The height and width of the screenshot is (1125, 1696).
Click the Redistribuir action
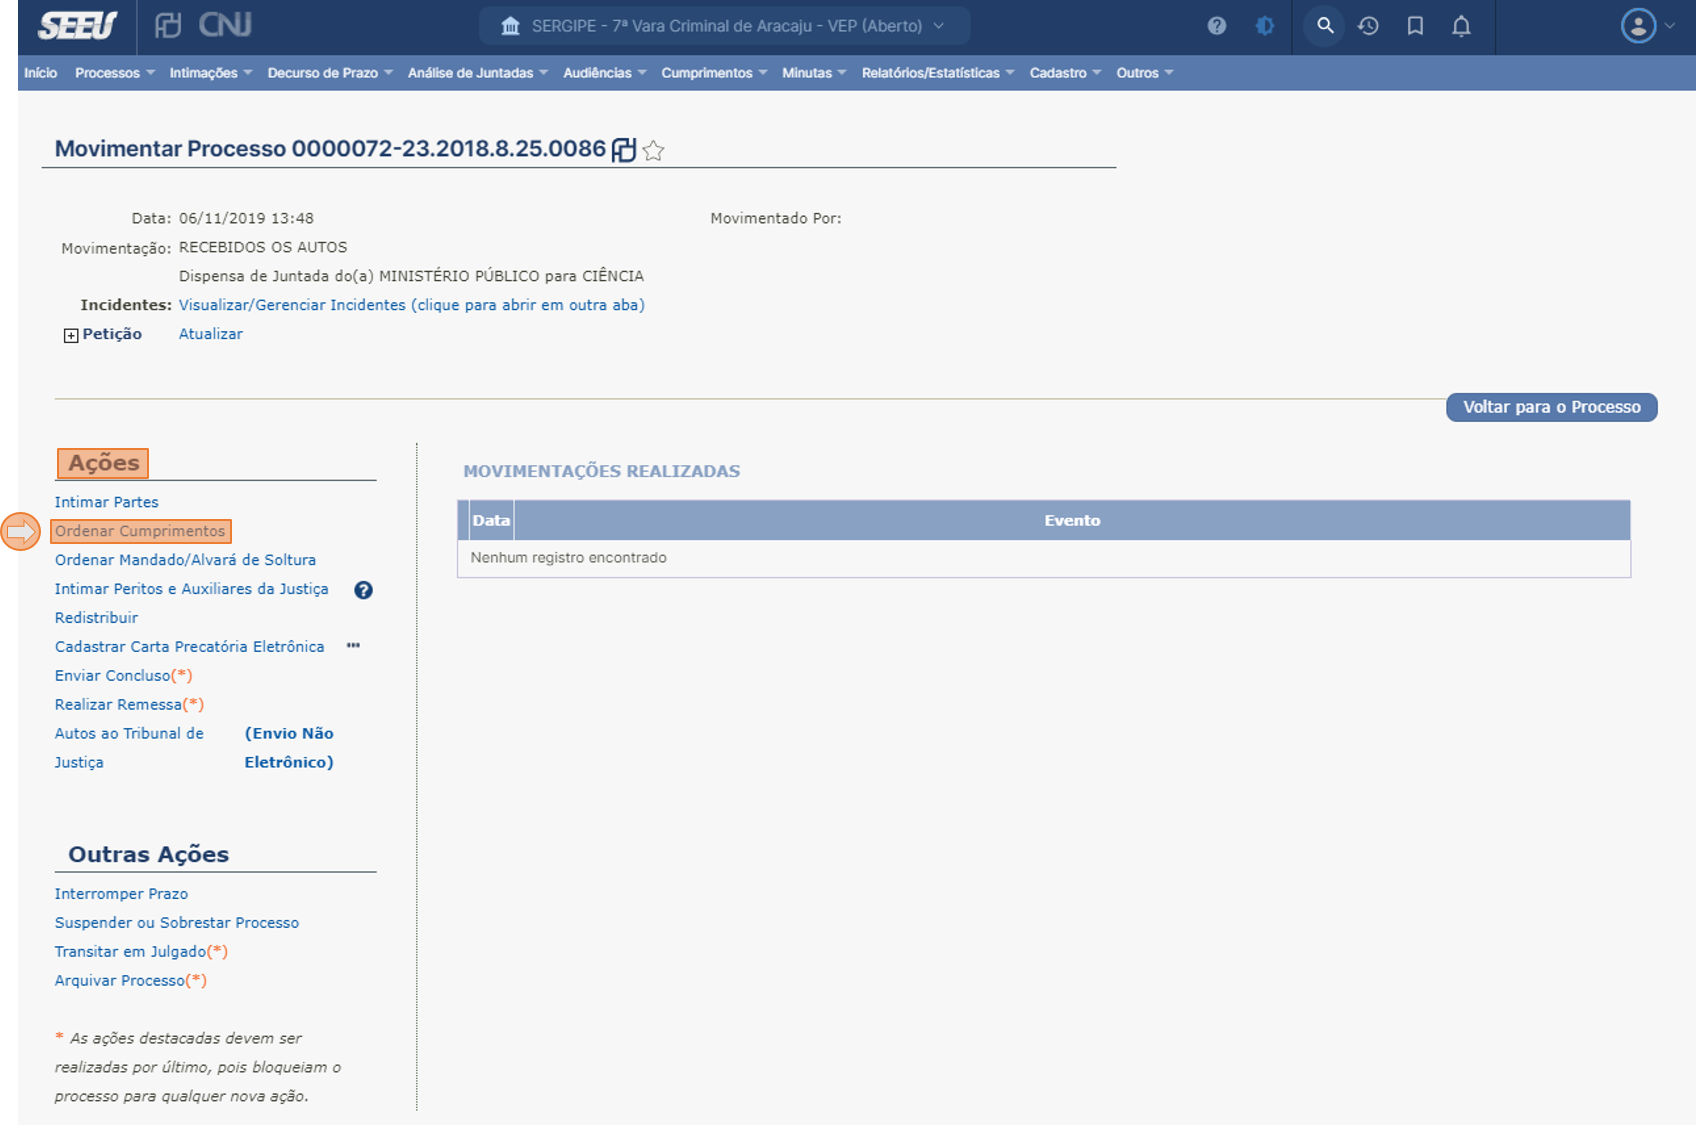tap(96, 618)
